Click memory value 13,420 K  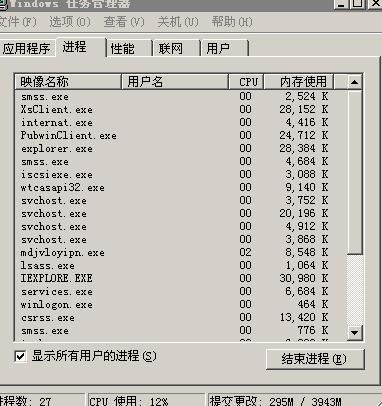[304, 317]
